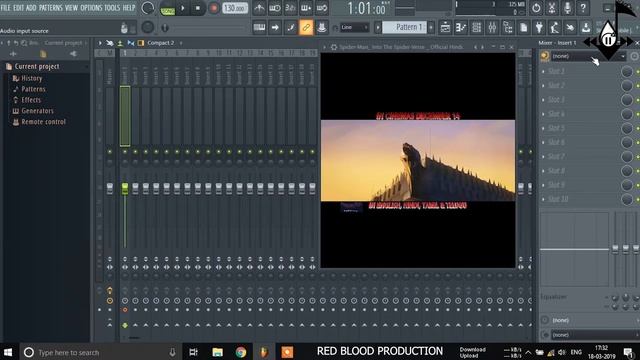The height and width of the screenshot is (360, 640).
Task: Open the plugin picker plug icon
Action: (539, 27)
